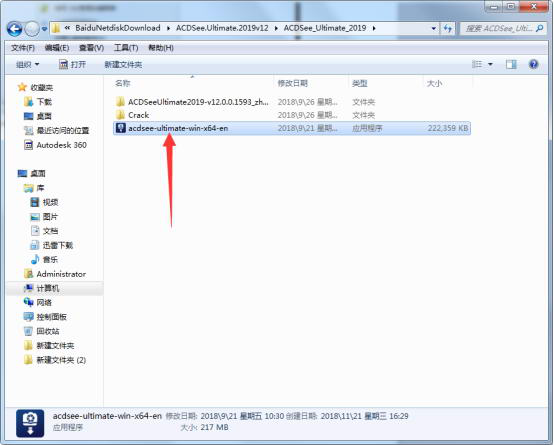Expand arrow after ACDSee_Ultimate_2019 in path

tap(374, 28)
